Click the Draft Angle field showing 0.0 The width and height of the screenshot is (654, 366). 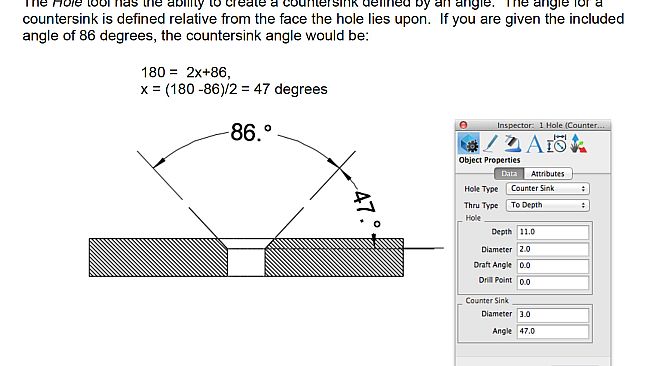pos(553,266)
